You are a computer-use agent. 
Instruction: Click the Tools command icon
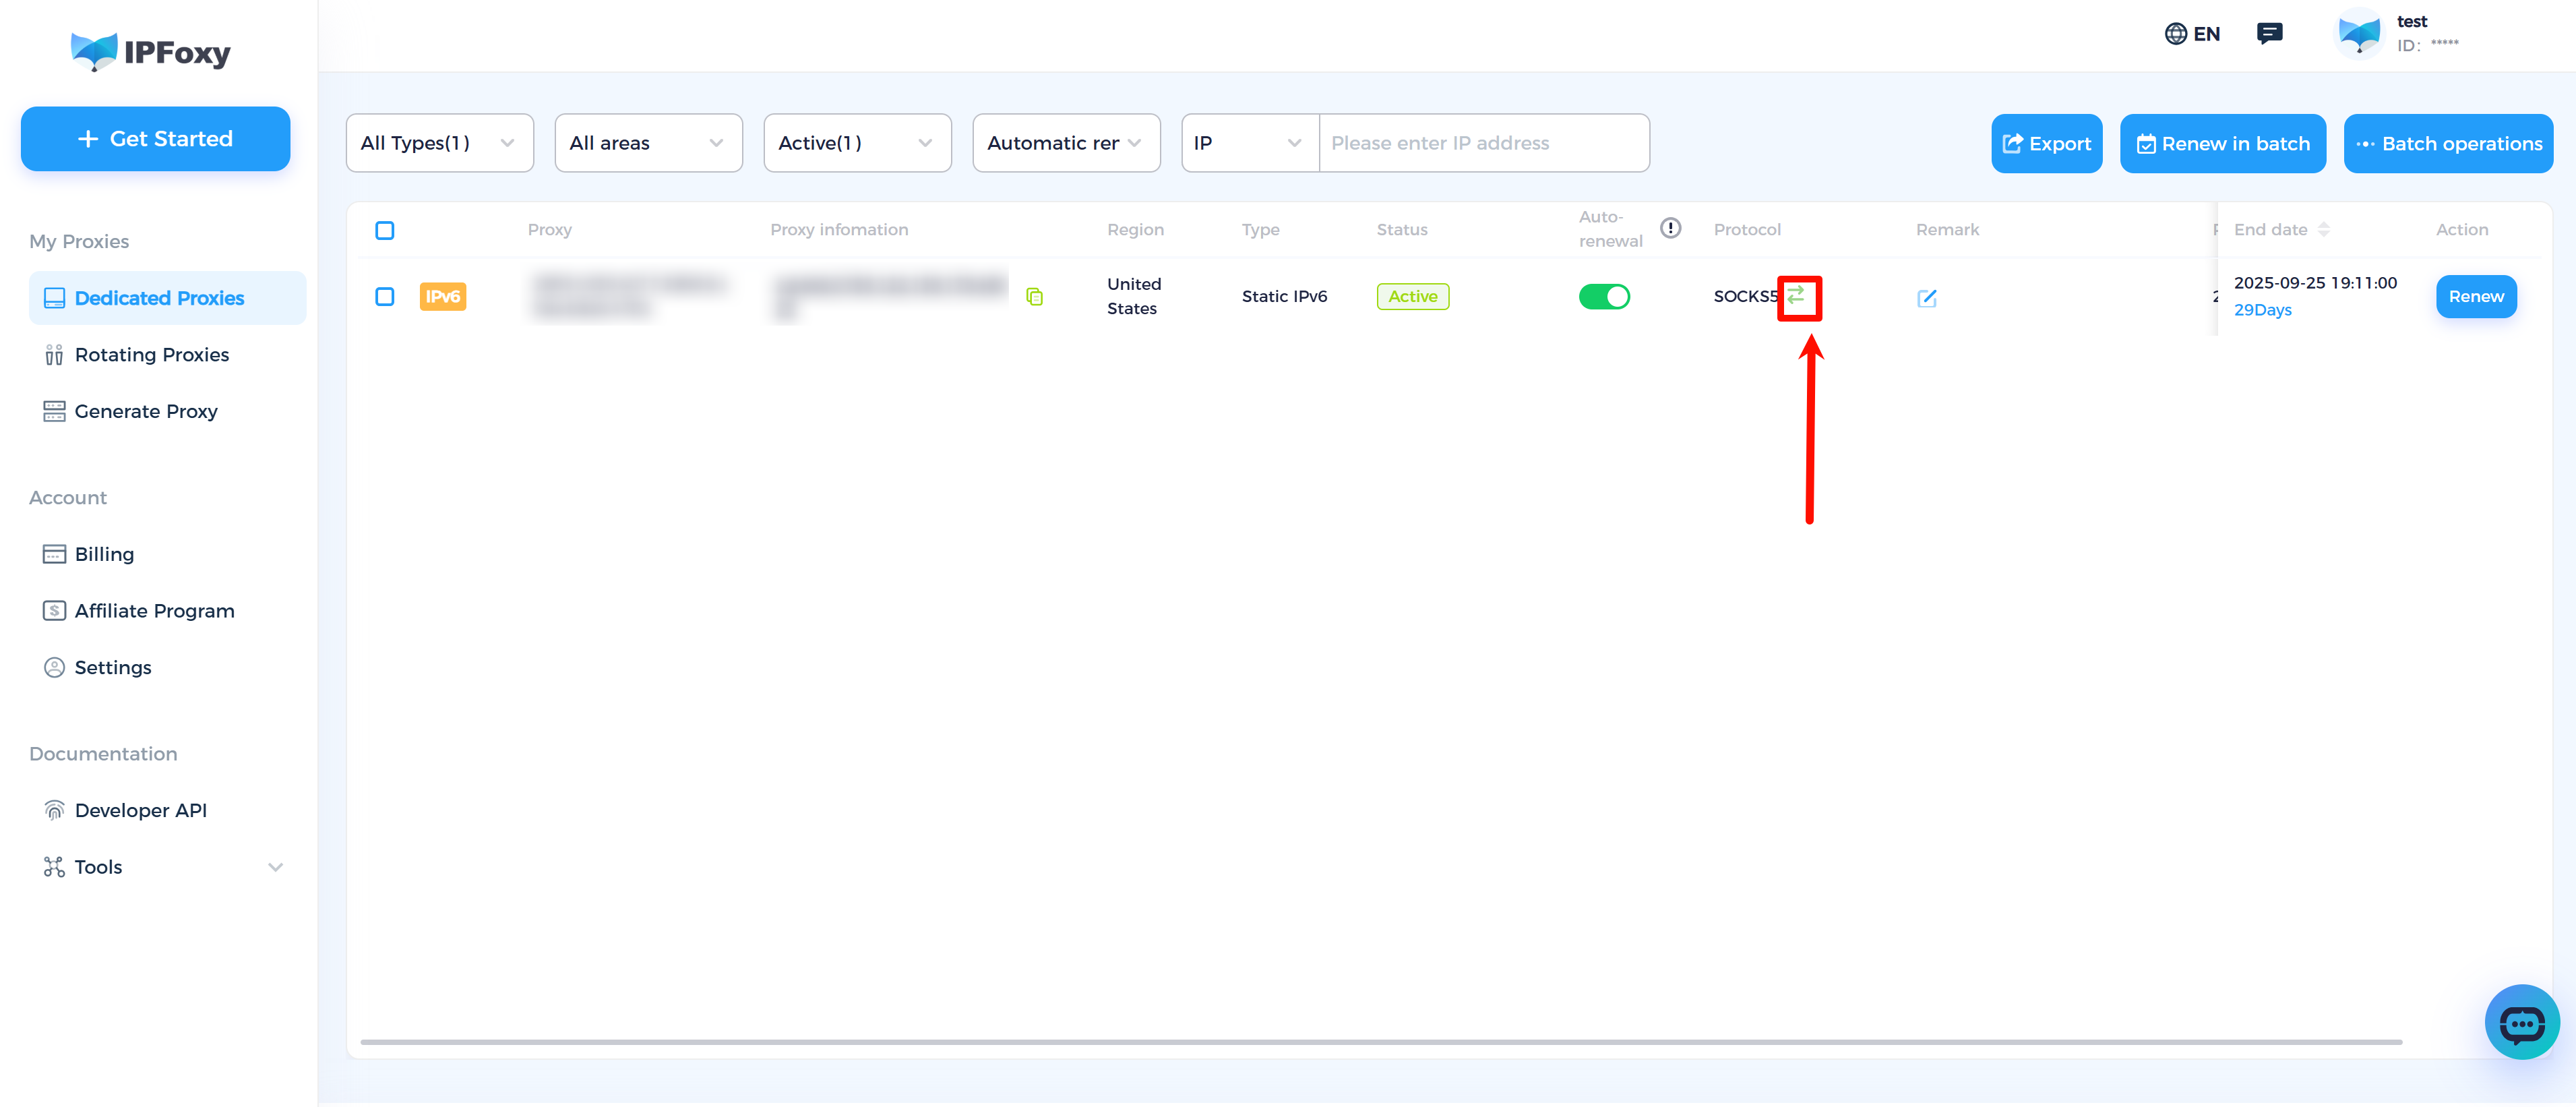[x=54, y=867]
